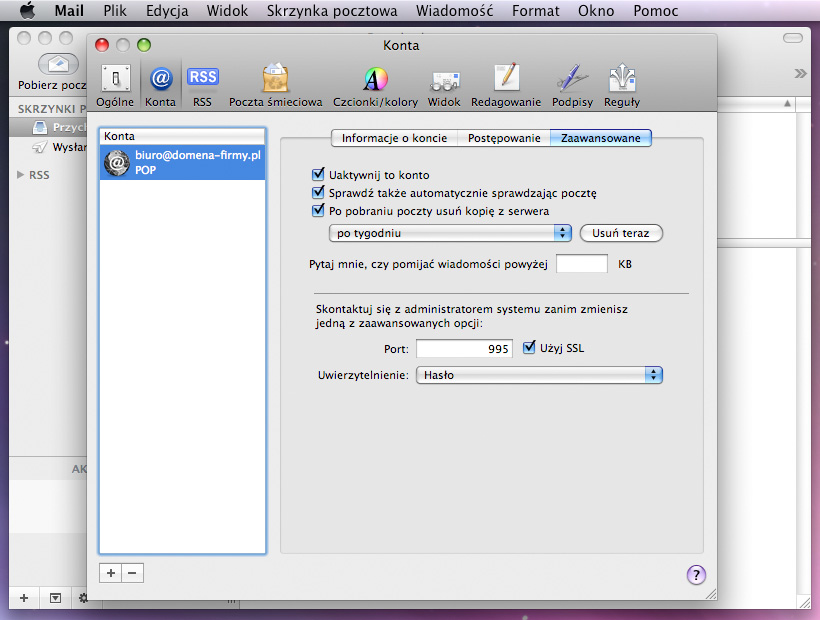Expand the RSS section in sidebar
This screenshot has height=620, width=820.
point(20,175)
